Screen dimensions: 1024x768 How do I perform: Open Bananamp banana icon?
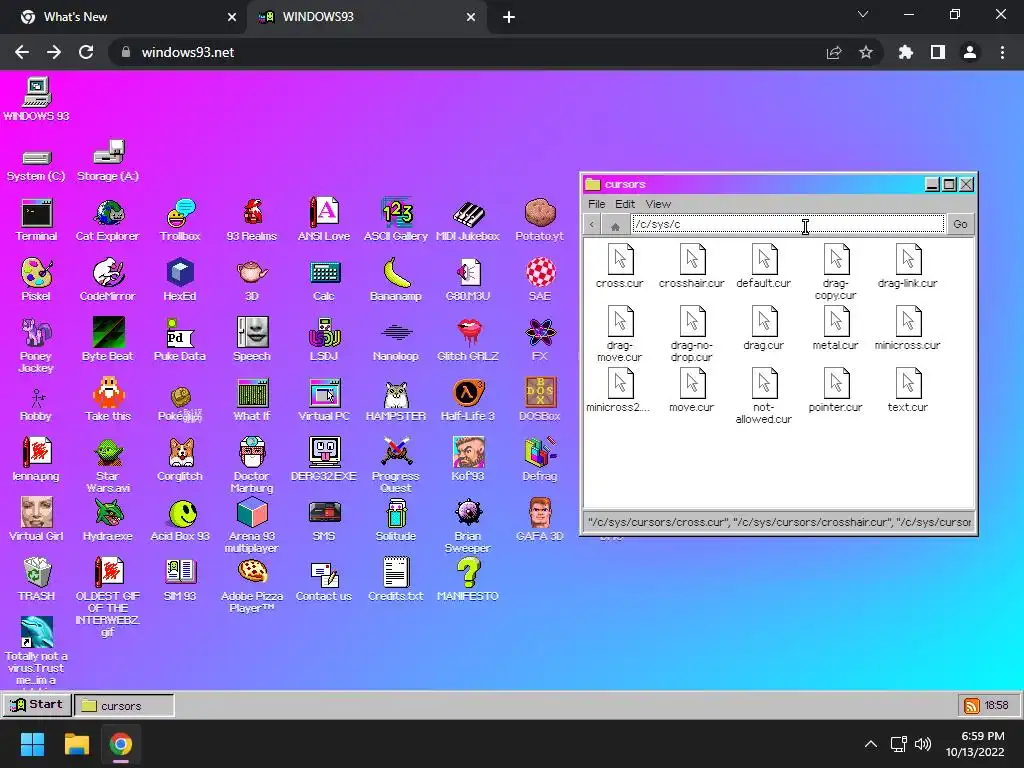(396, 280)
